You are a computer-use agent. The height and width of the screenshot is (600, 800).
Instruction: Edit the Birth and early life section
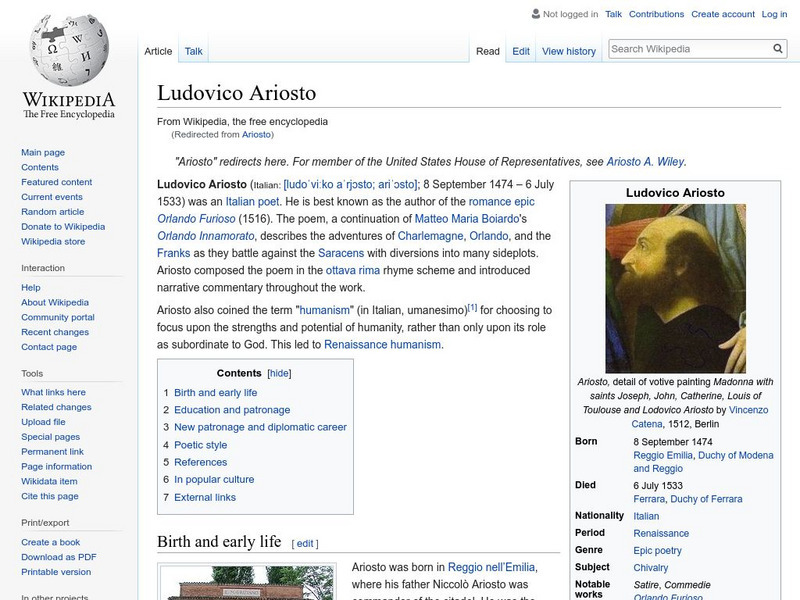[307, 542]
